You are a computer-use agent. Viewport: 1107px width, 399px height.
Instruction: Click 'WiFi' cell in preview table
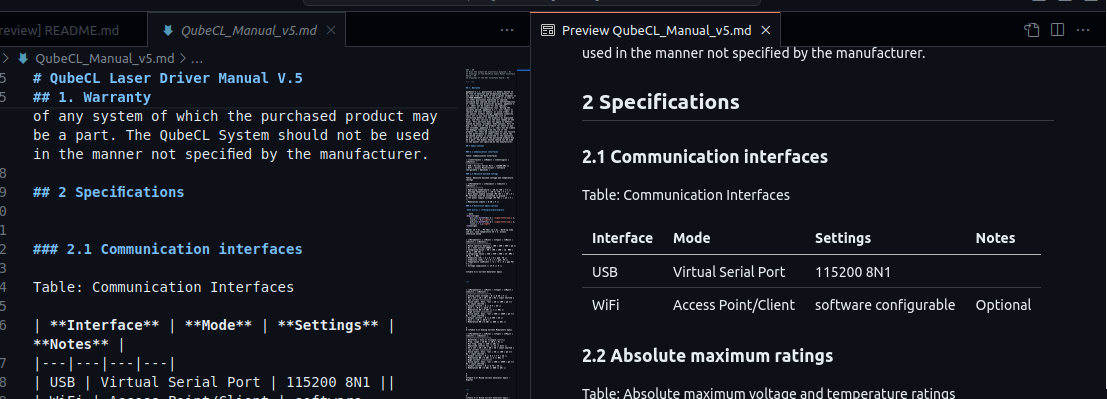click(x=605, y=305)
